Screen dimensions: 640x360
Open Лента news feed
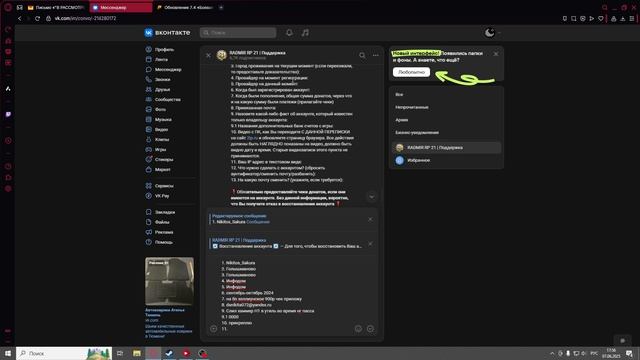(x=161, y=60)
